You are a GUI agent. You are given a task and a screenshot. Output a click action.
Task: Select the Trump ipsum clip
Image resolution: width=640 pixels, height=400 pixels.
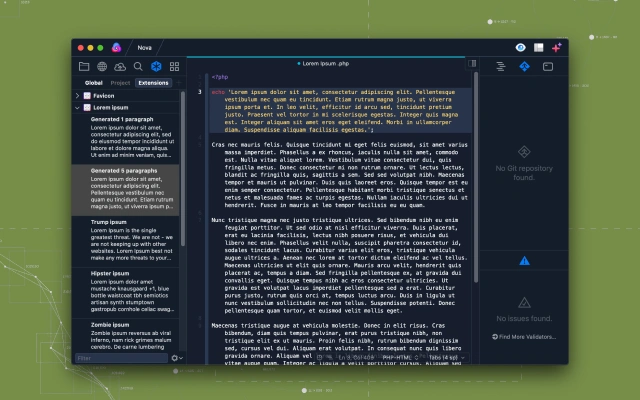tap(126, 241)
